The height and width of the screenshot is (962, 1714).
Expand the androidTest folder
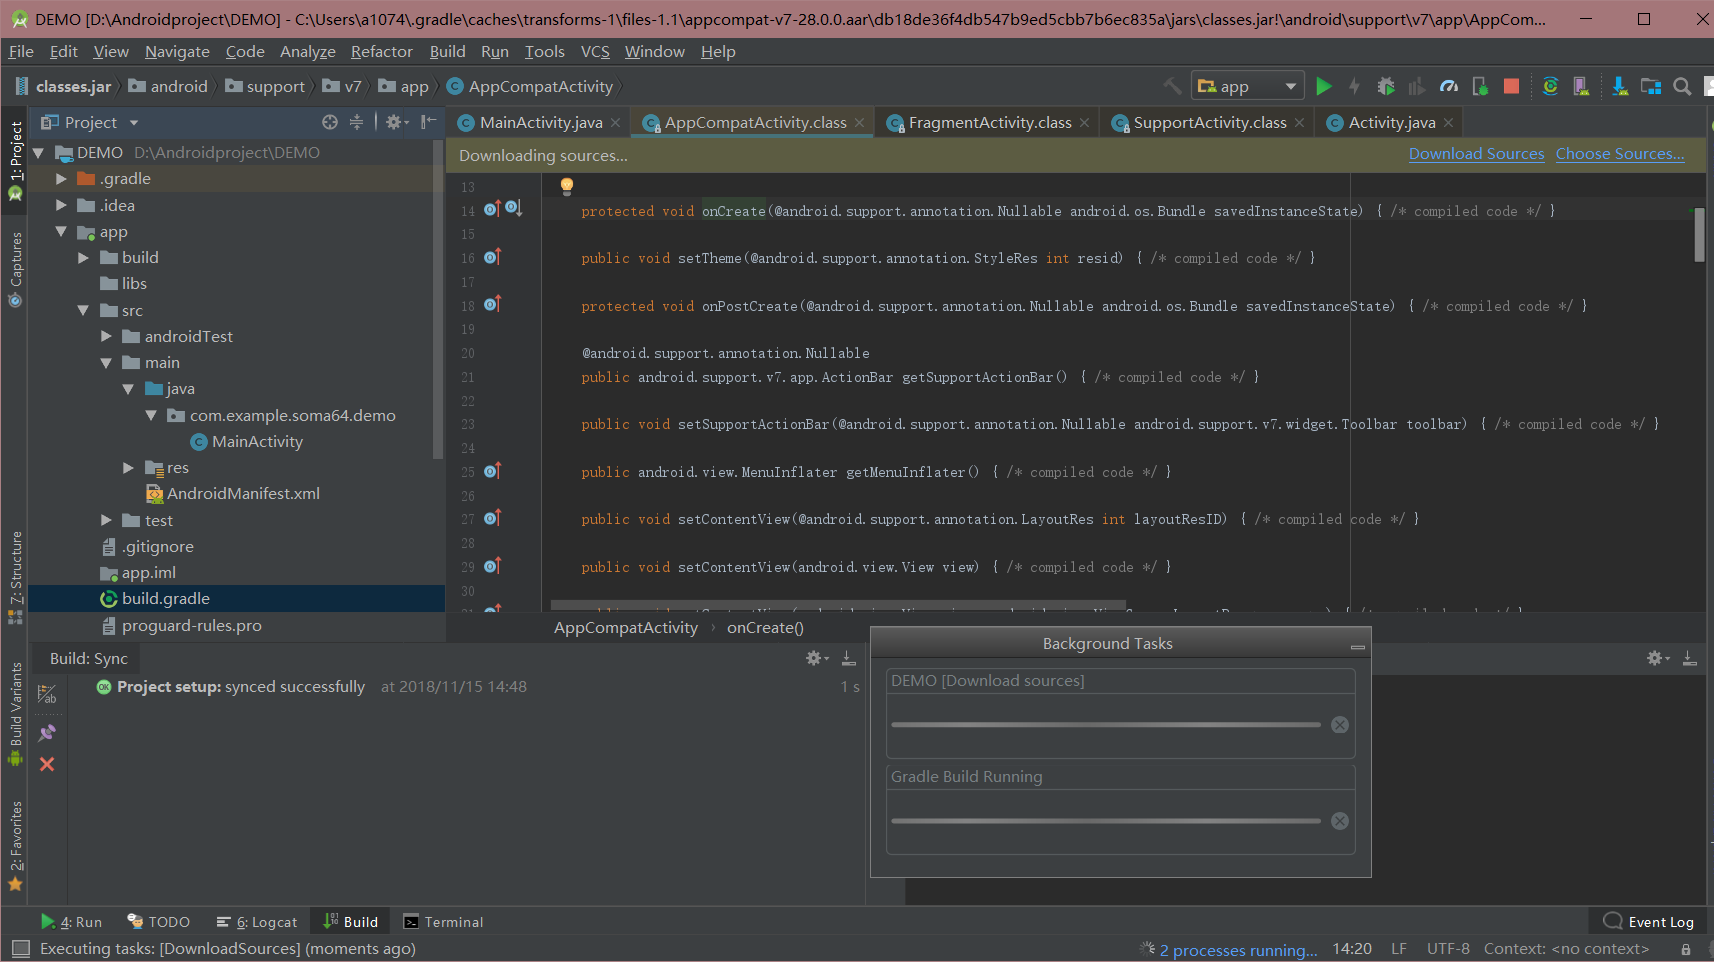coord(106,336)
